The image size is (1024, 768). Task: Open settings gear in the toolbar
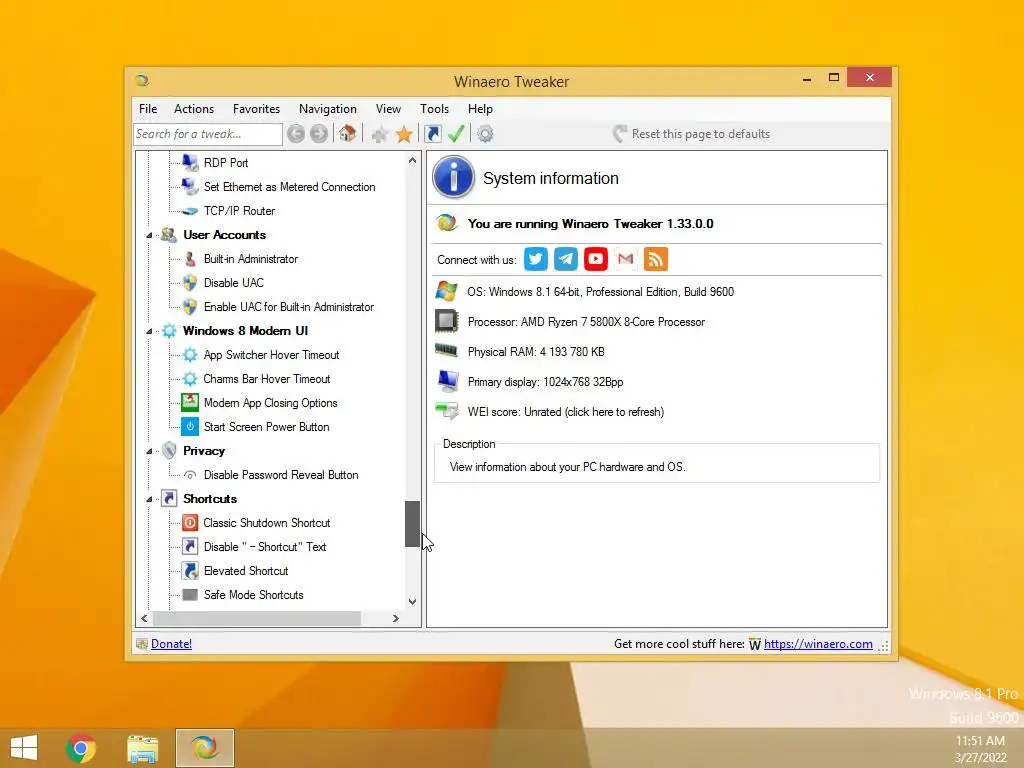485,135
